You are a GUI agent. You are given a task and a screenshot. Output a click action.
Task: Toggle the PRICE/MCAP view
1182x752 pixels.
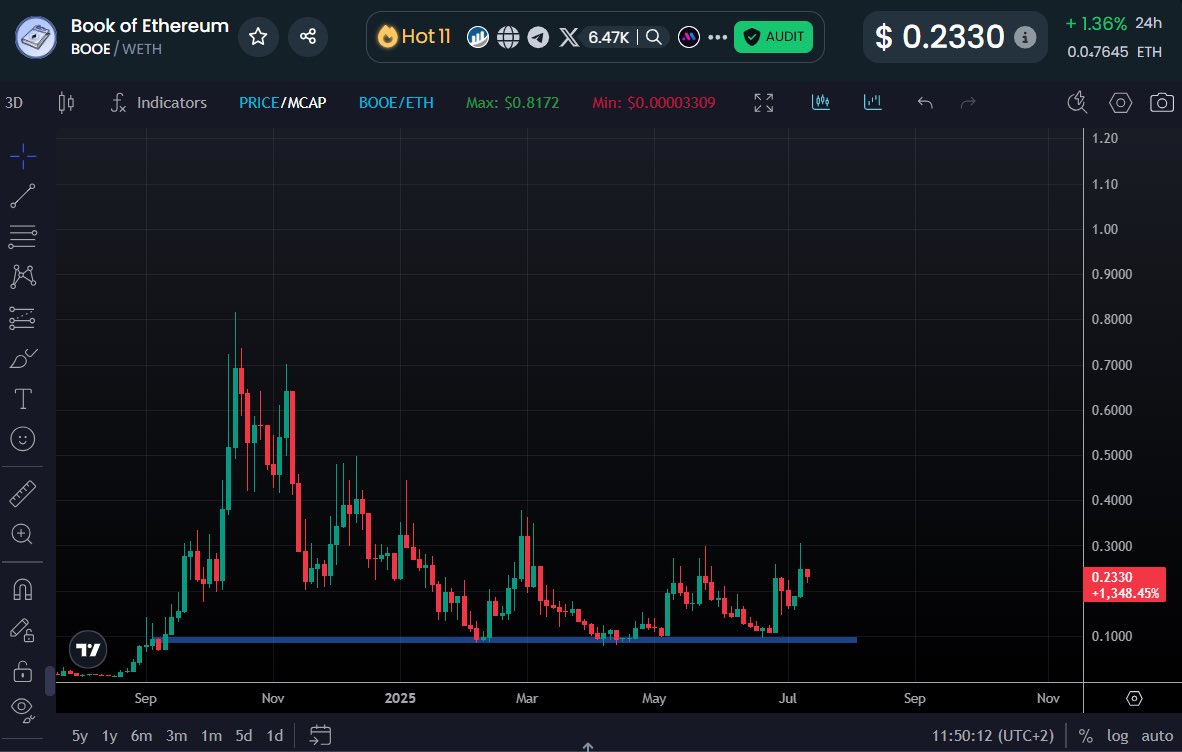[x=283, y=102]
